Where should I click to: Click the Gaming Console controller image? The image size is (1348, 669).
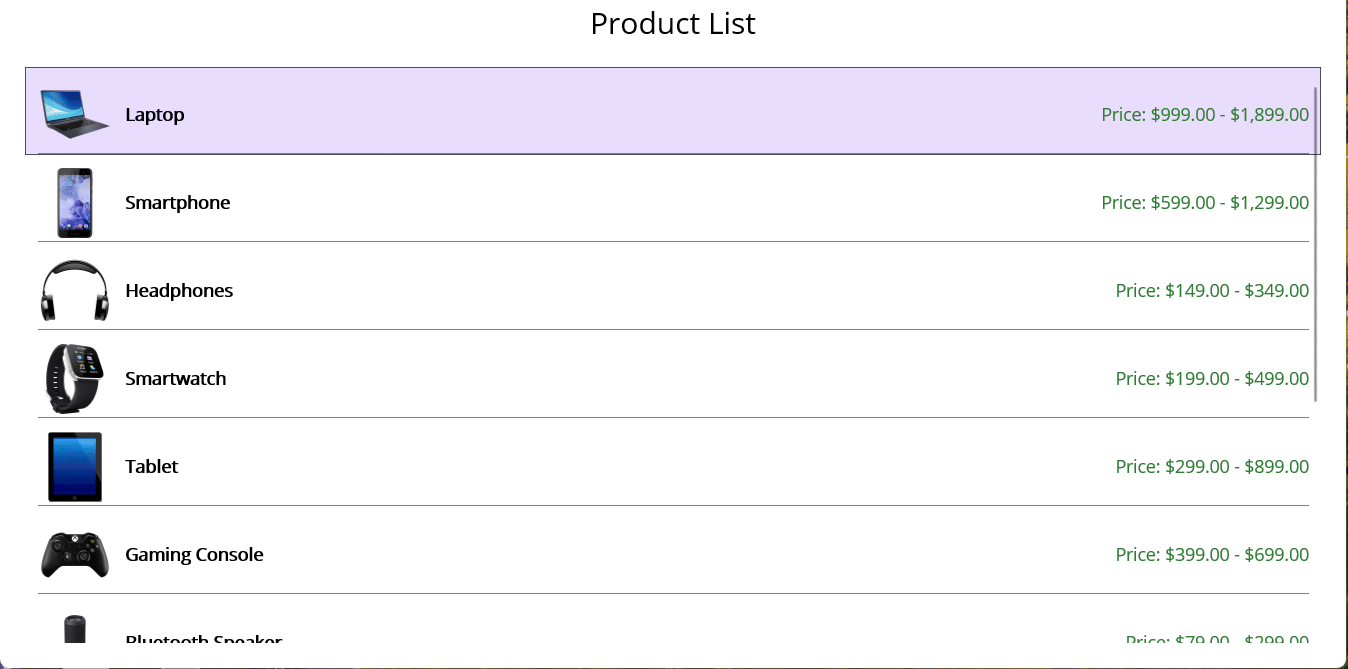(74, 554)
